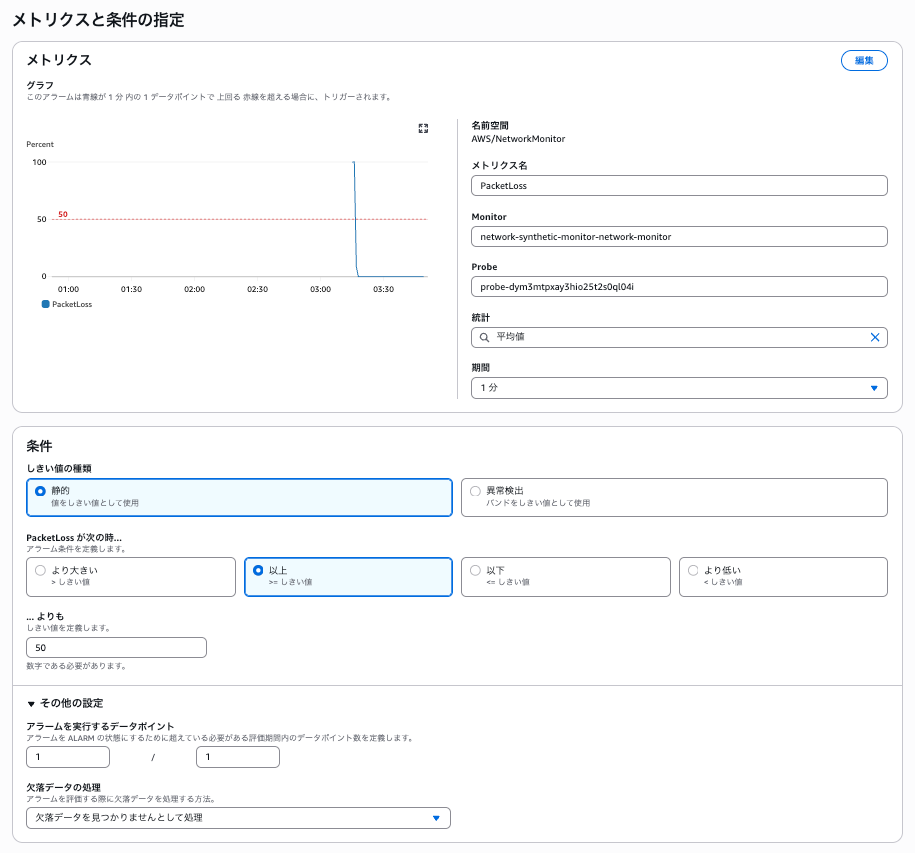Click the メトリクス名 PacketLoss field

(679, 186)
